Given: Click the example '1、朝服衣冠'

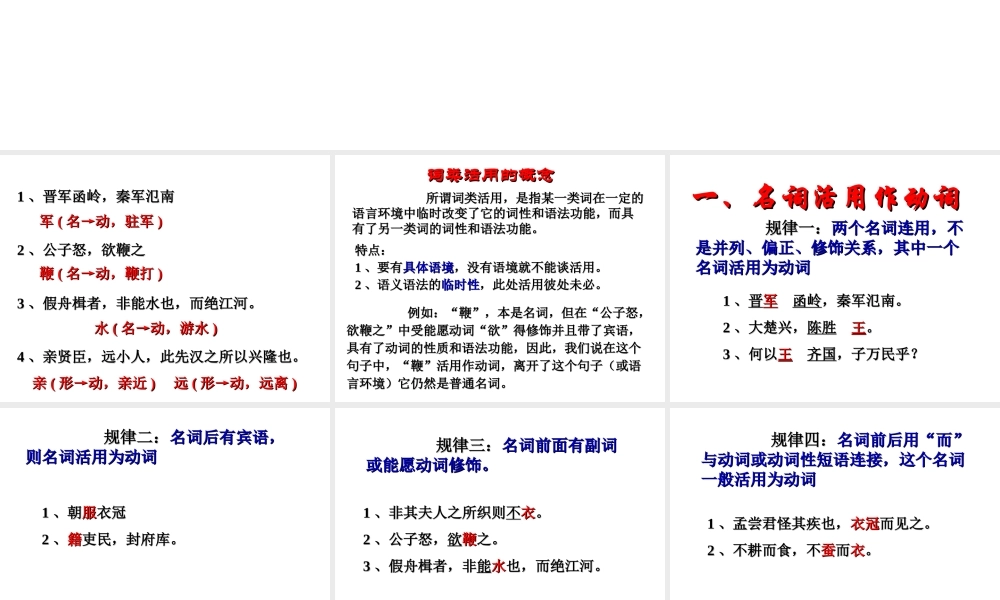Looking at the screenshot, I should [x=84, y=513].
